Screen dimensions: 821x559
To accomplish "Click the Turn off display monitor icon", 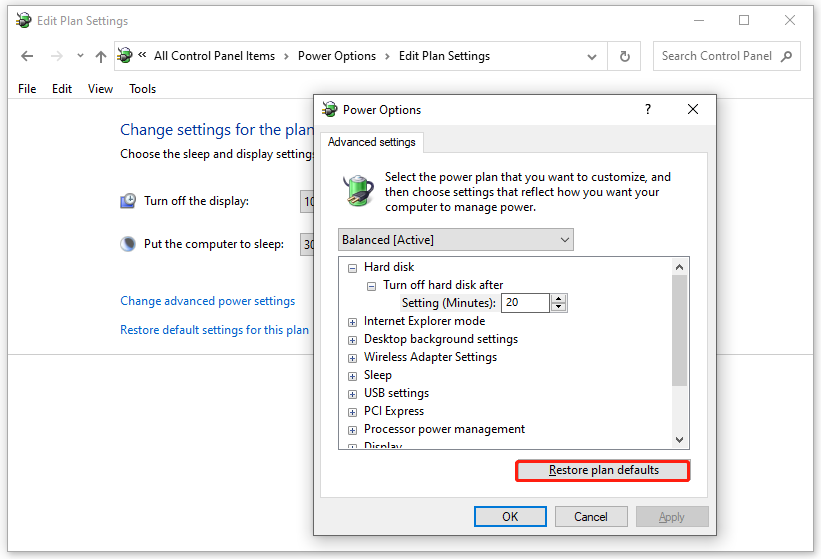I will 128,201.
